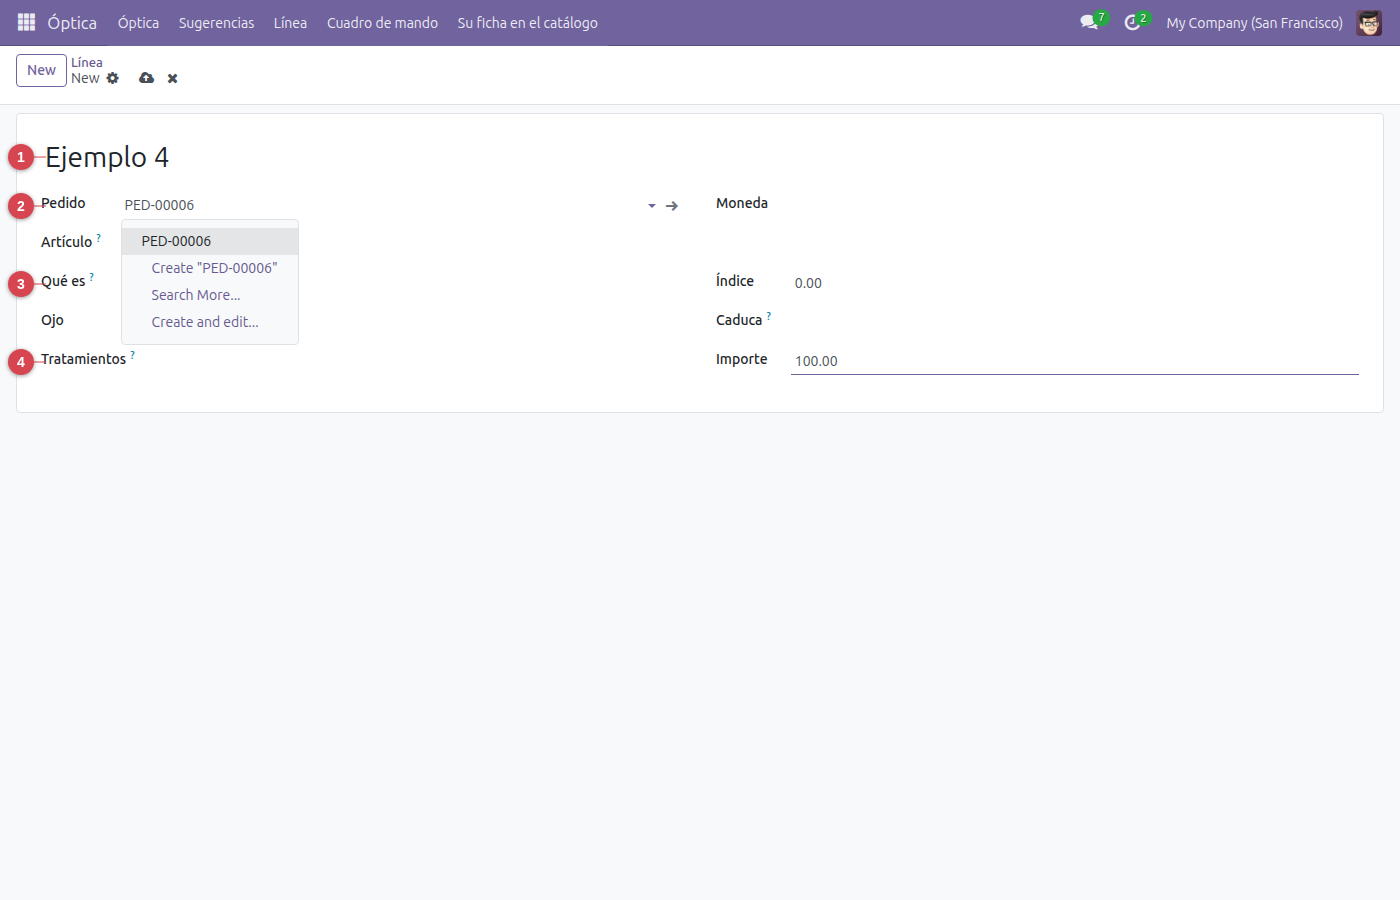Click the user avatar picture
This screenshot has height=900, width=1400.
pyautogui.click(x=1369, y=22)
